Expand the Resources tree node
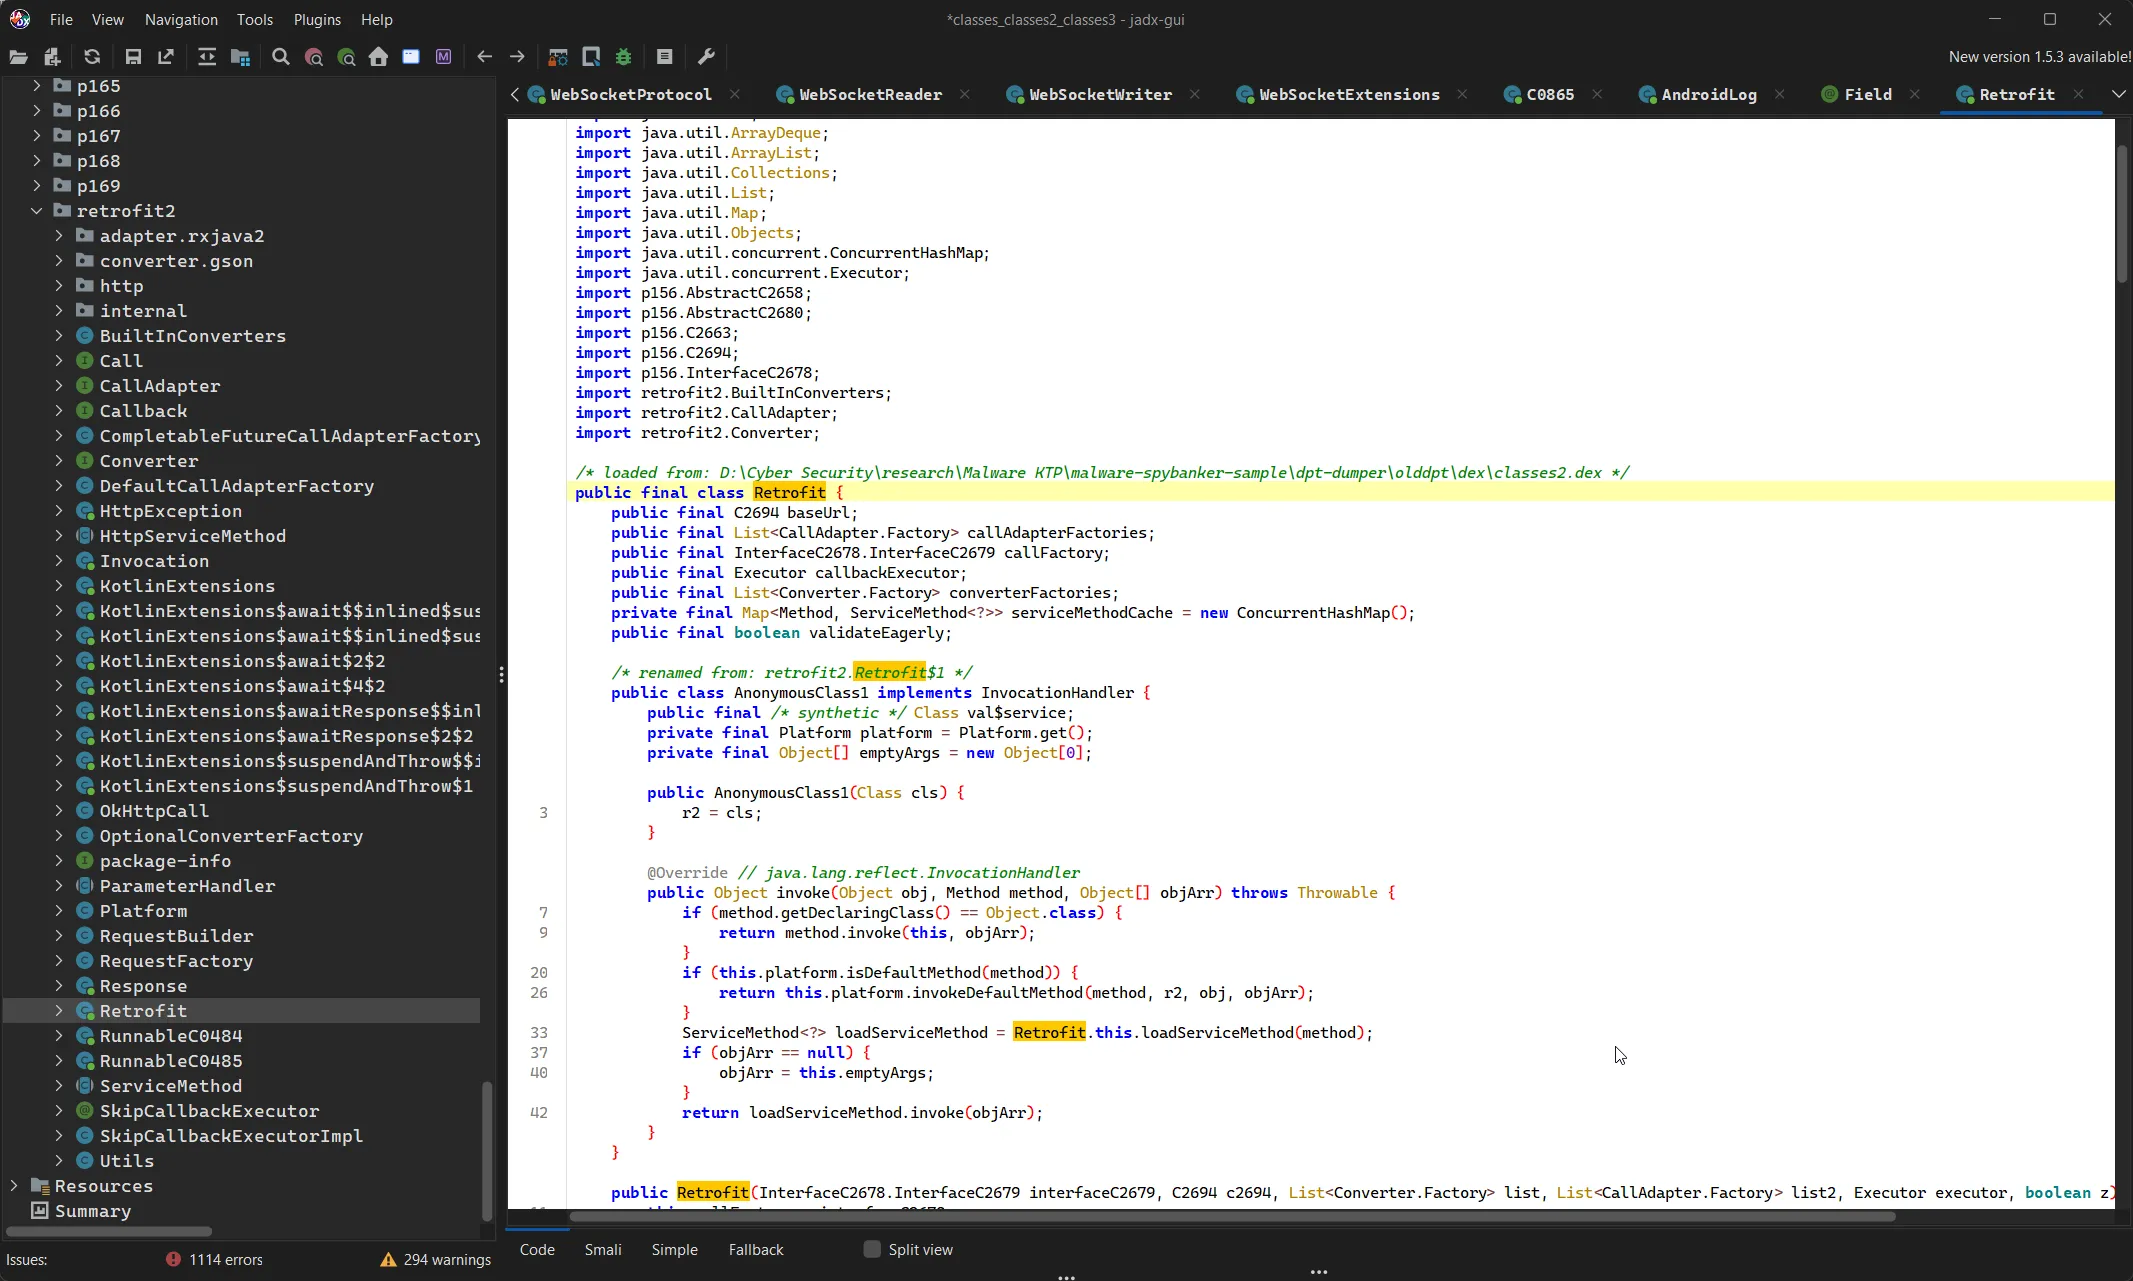 pyautogui.click(x=14, y=1186)
